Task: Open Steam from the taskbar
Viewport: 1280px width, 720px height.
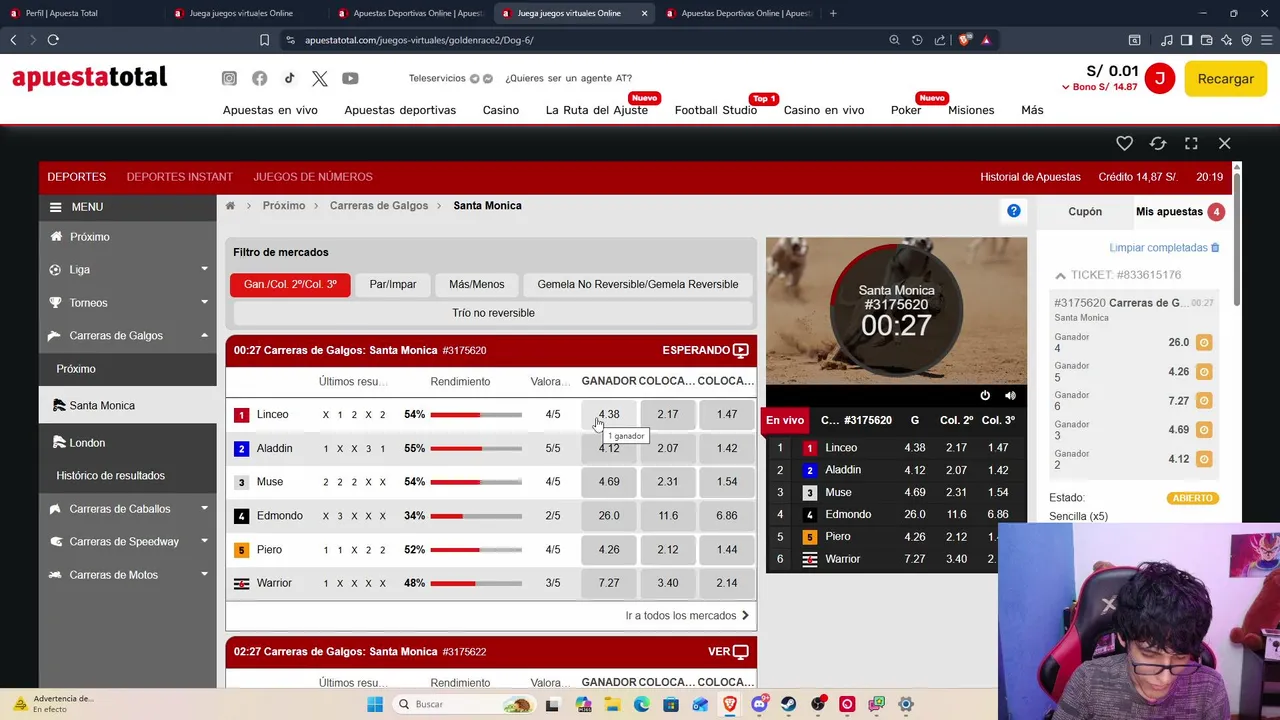Action: pyautogui.click(x=788, y=704)
